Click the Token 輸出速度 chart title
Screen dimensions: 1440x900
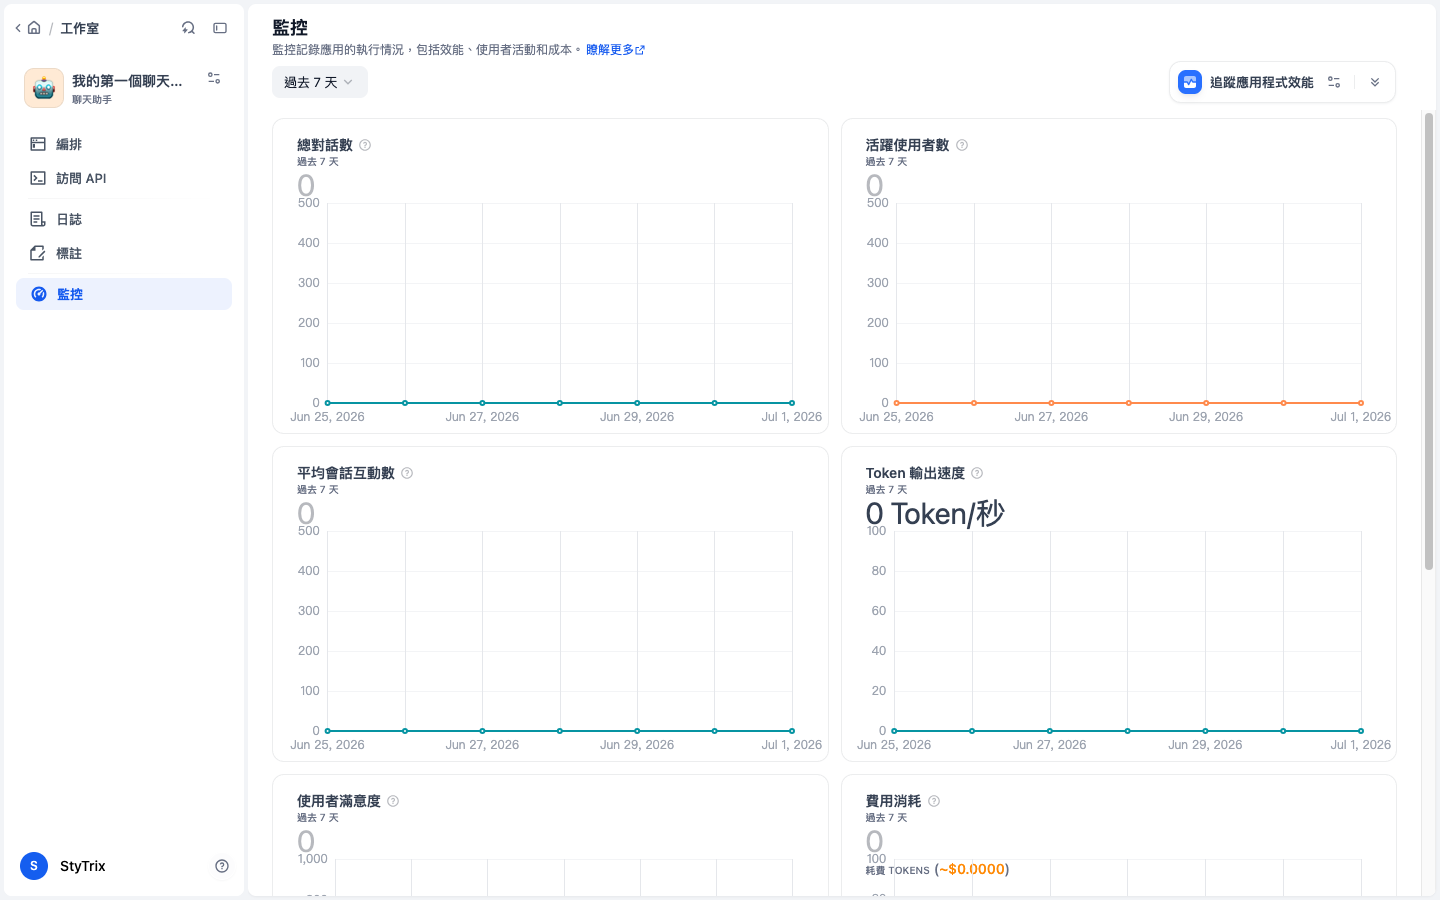[x=915, y=473]
